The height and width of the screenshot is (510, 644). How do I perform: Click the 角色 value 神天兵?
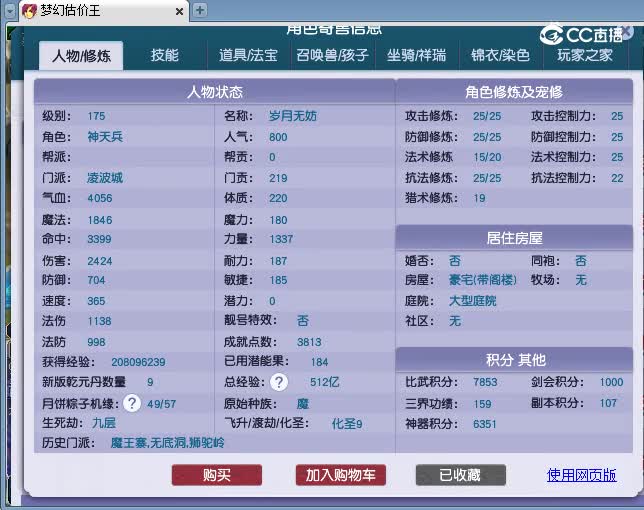click(x=105, y=137)
